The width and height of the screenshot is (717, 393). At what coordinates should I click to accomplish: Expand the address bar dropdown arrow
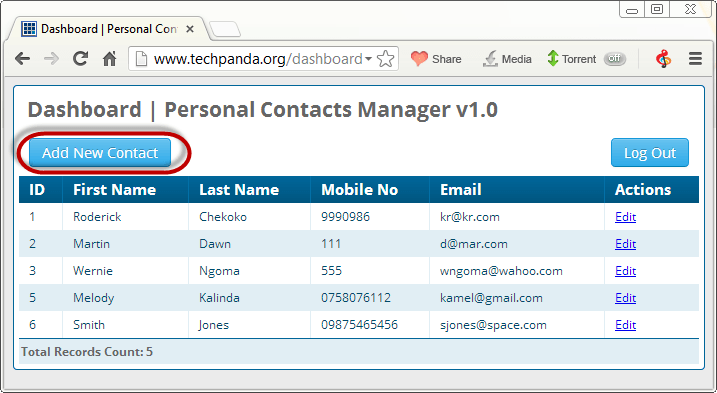click(x=368, y=59)
